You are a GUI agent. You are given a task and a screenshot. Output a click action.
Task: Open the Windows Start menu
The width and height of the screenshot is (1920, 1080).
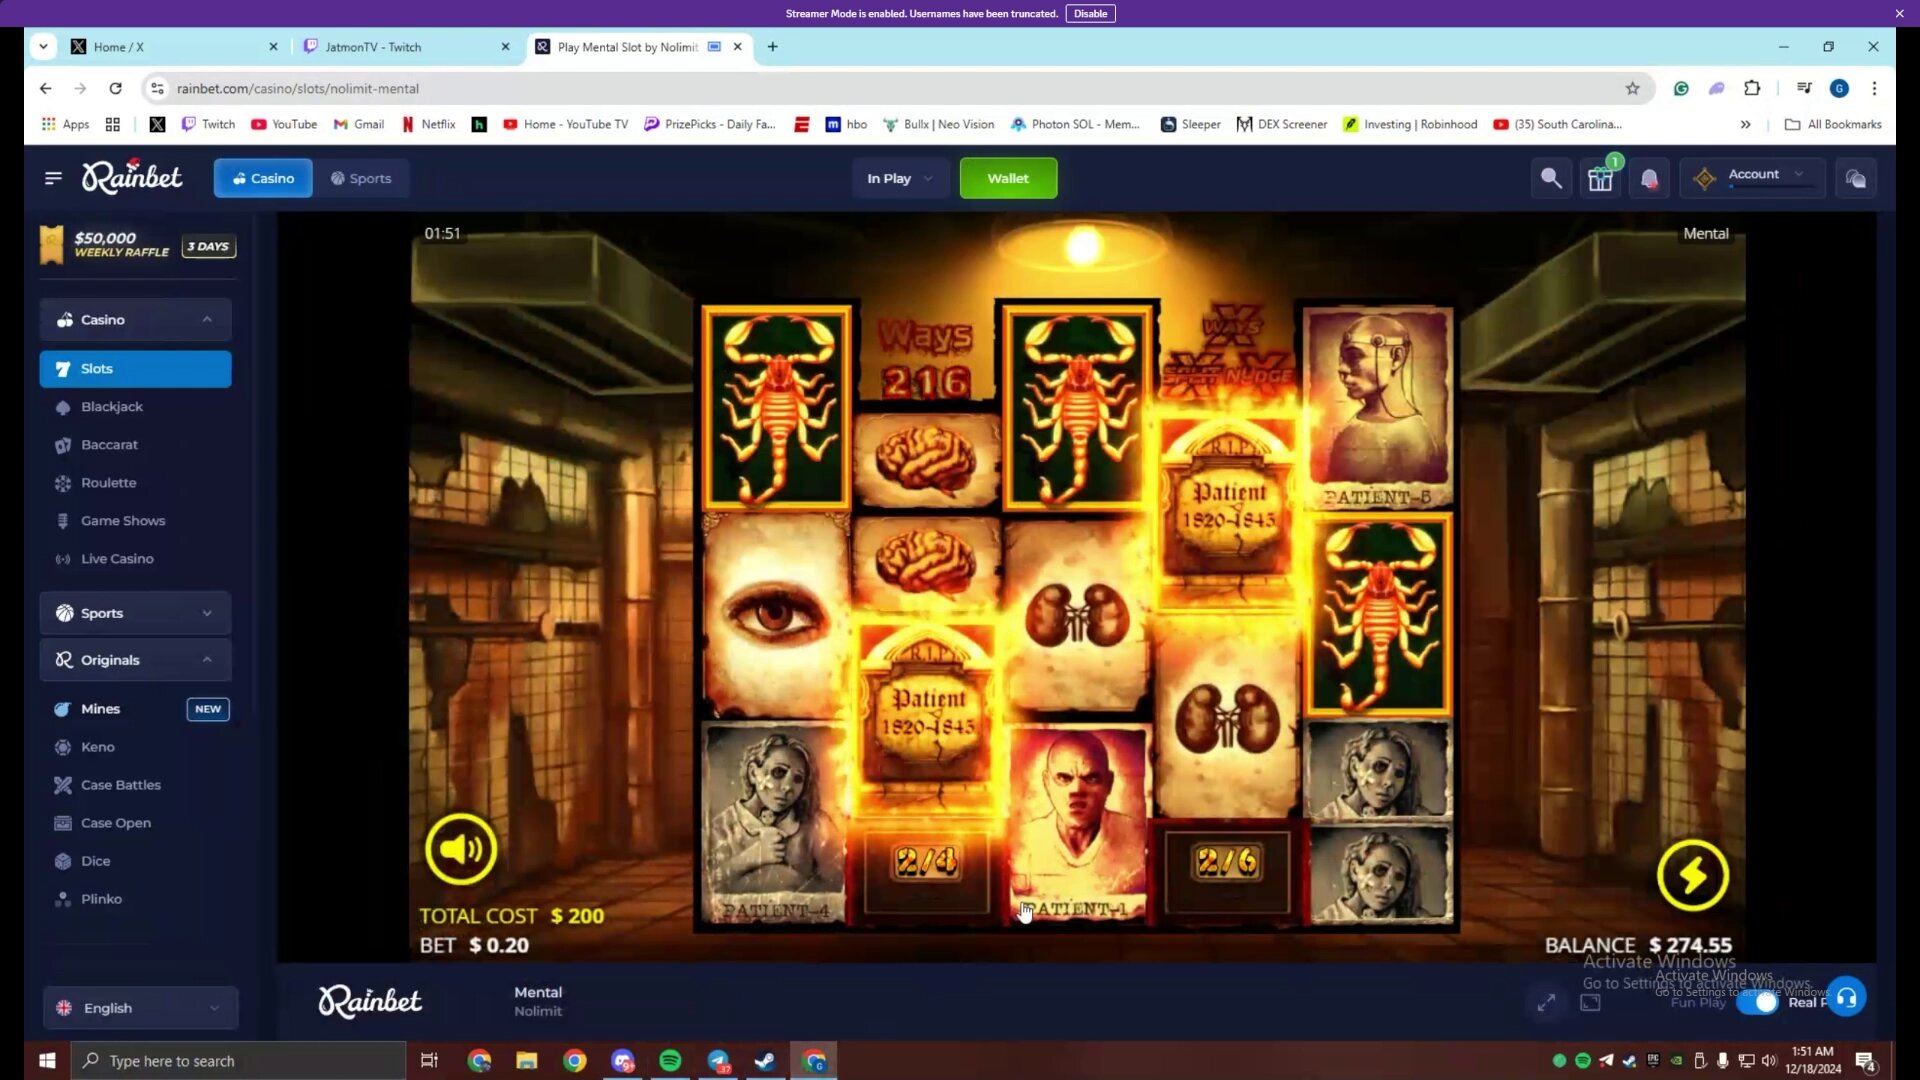[47, 1060]
